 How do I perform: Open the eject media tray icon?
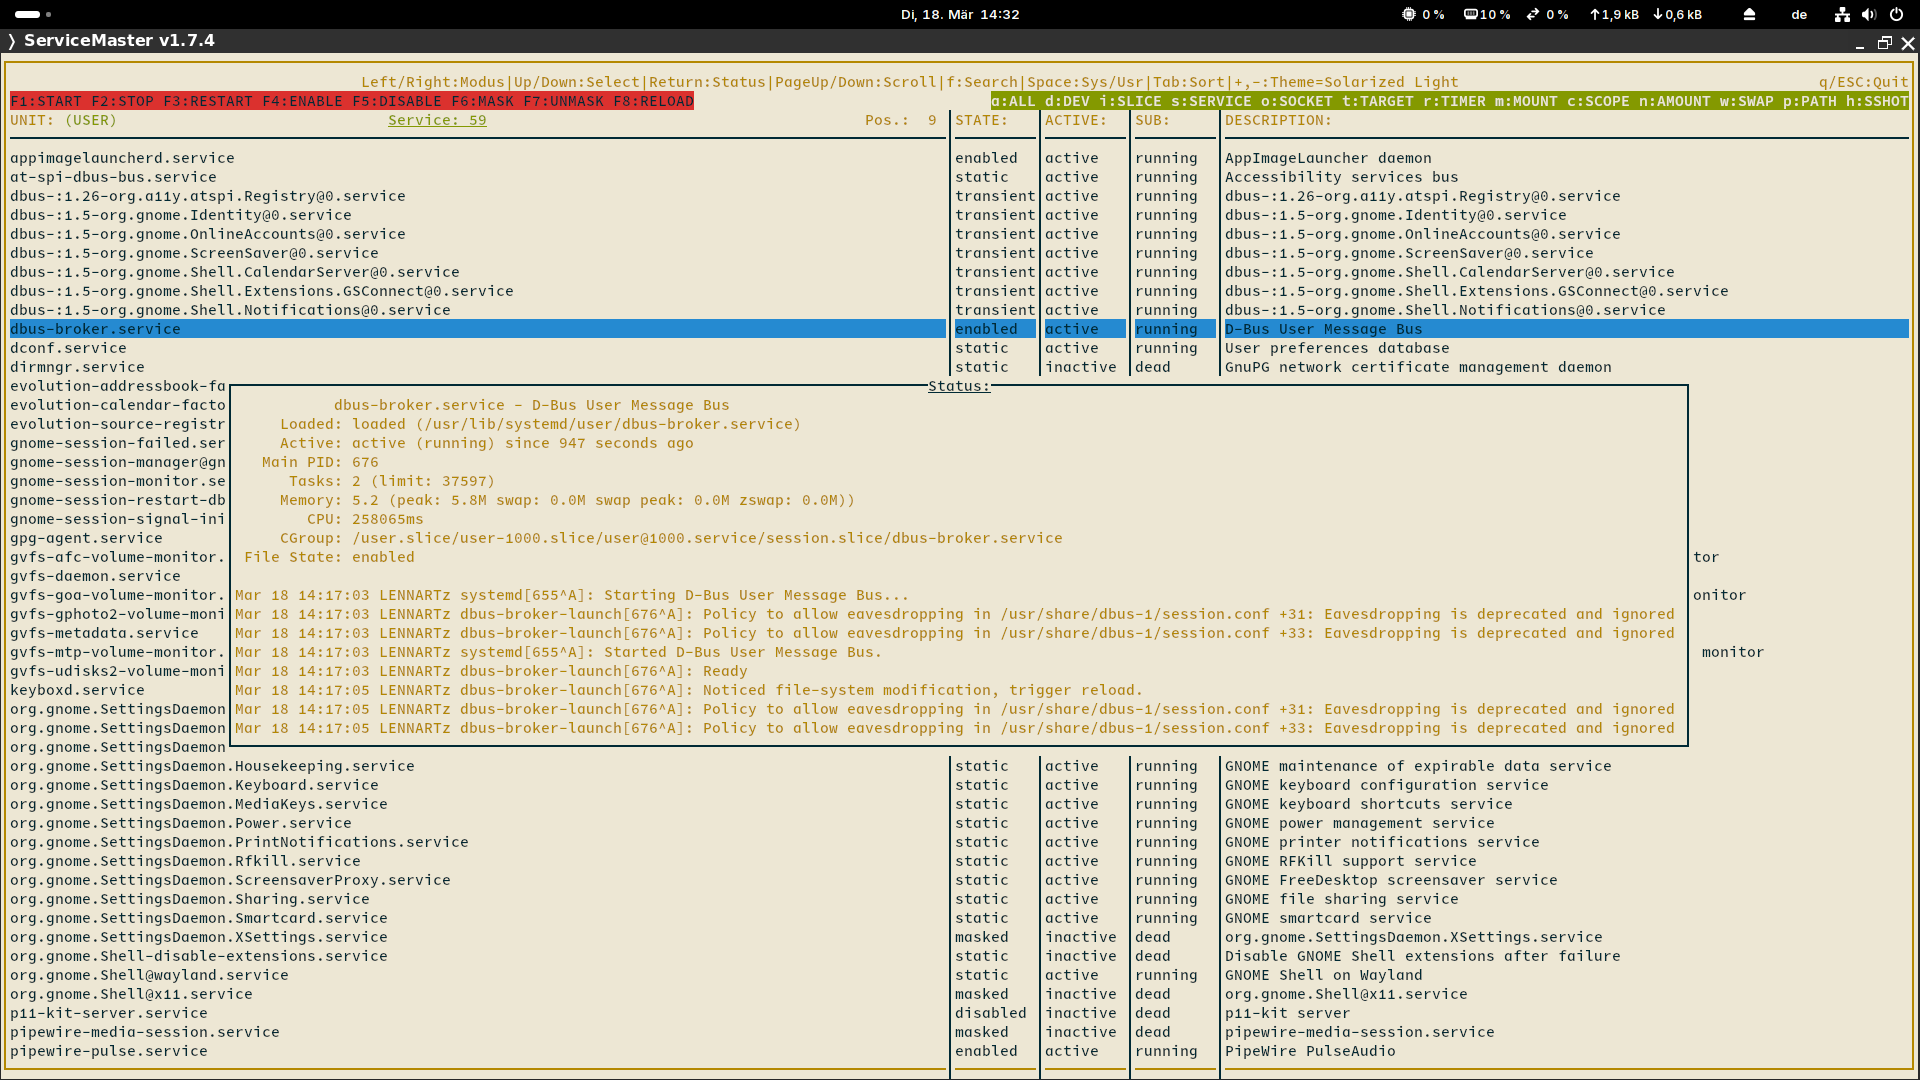[1749, 14]
